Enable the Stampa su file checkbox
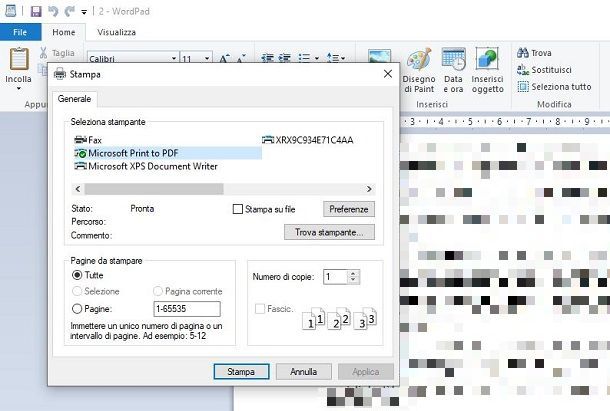 pos(237,209)
